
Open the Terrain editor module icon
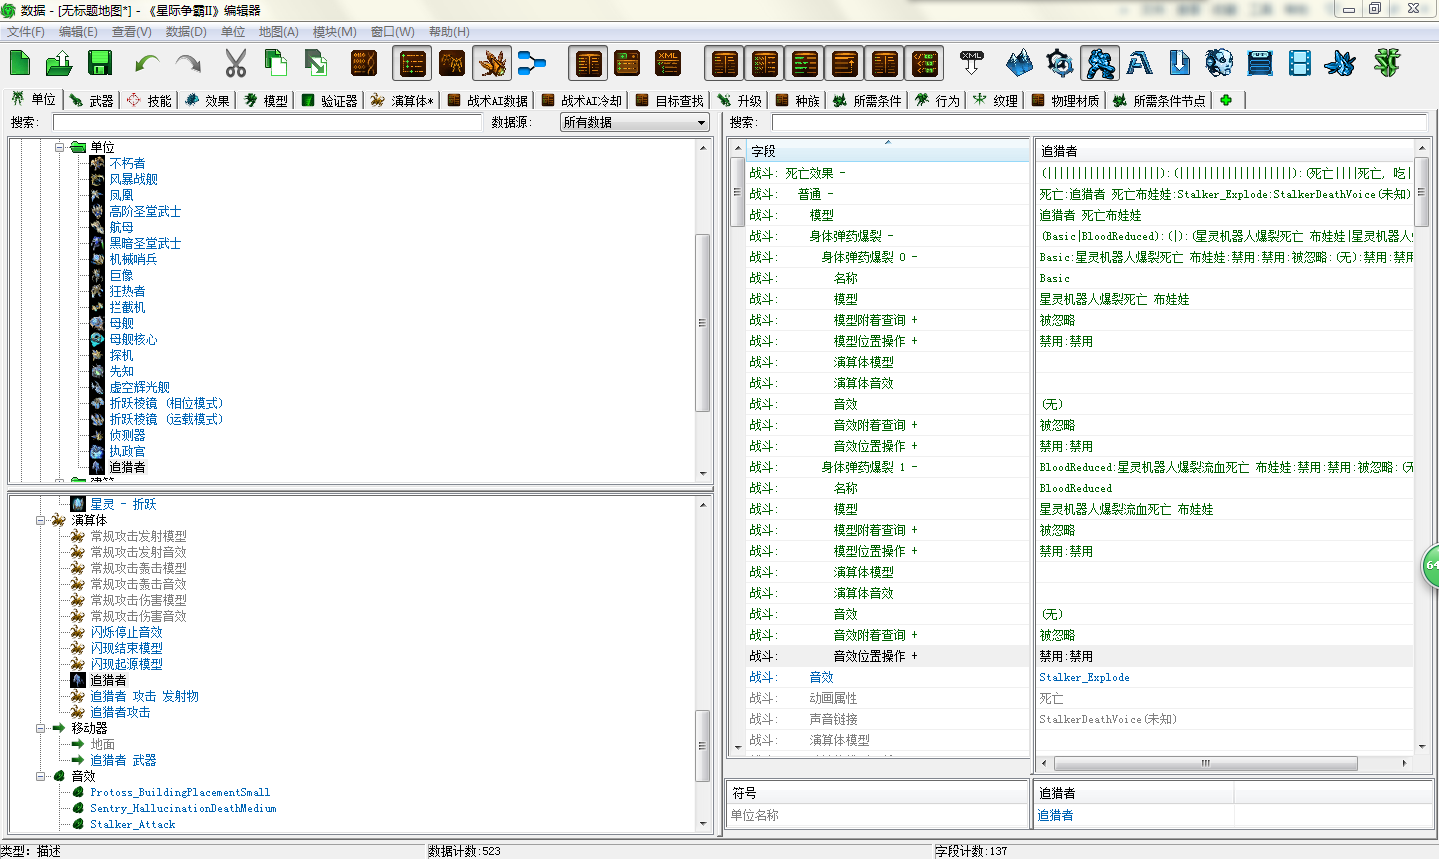click(x=1019, y=64)
